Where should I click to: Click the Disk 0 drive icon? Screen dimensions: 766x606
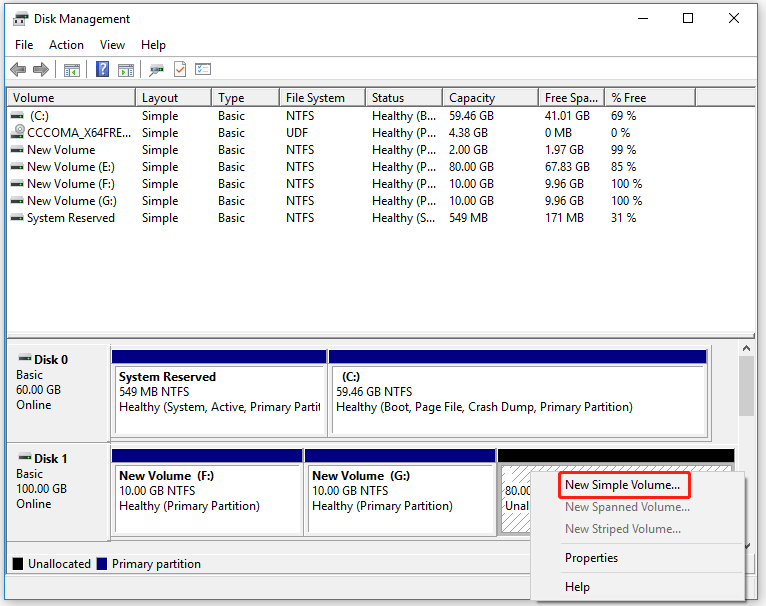(x=24, y=358)
